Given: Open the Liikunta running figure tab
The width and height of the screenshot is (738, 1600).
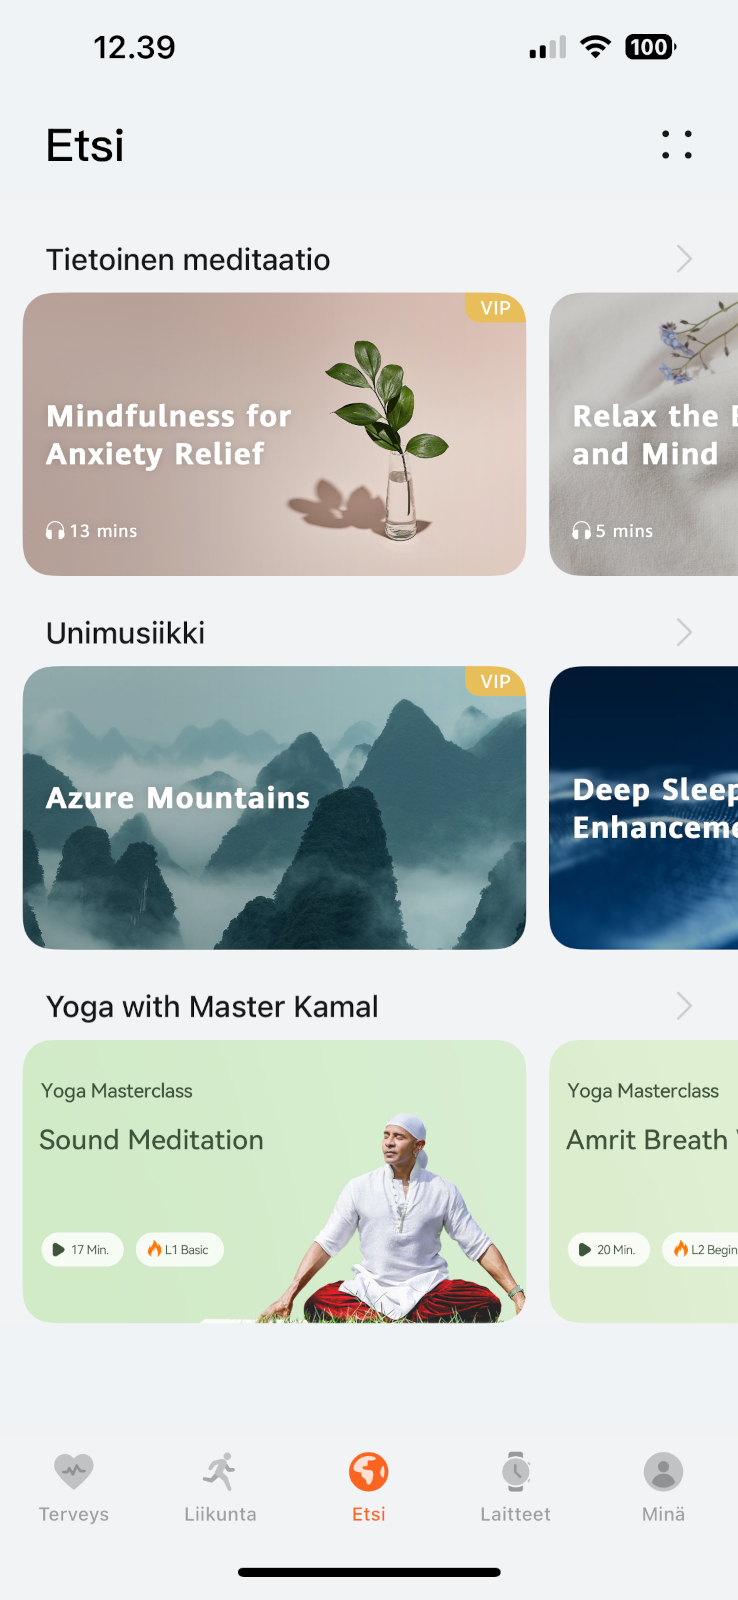Looking at the screenshot, I should pos(220,1471).
